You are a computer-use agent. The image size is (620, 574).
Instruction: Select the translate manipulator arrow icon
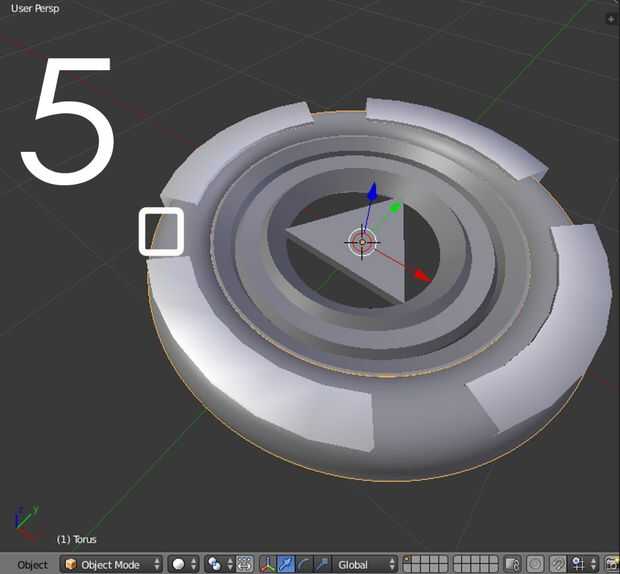click(x=287, y=565)
